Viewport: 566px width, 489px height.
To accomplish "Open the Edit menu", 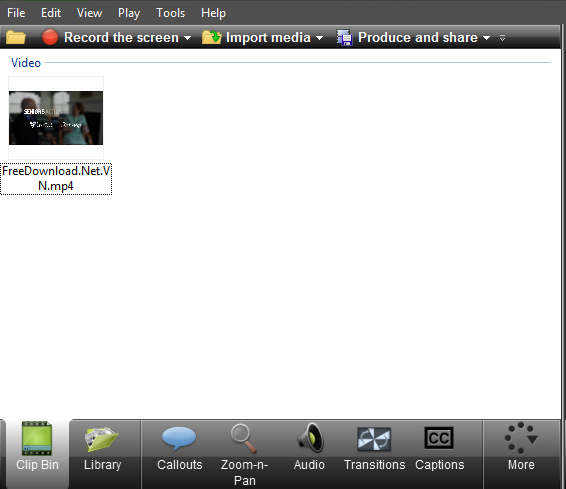I will pyautogui.click(x=51, y=13).
